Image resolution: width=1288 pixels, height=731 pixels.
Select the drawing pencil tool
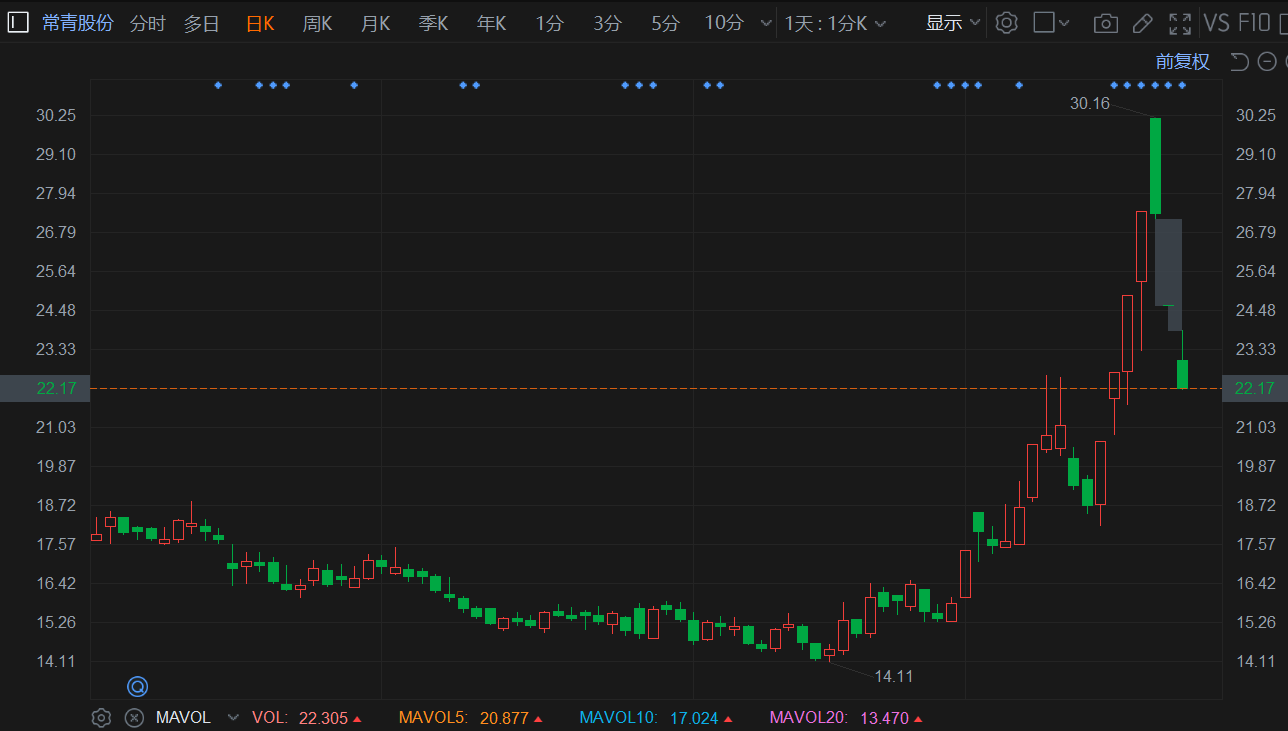(x=1143, y=23)
